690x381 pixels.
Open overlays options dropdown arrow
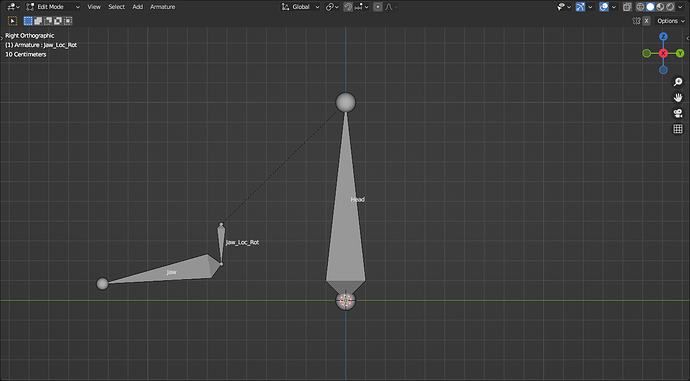pyautogui.click(x=614, y=7)
